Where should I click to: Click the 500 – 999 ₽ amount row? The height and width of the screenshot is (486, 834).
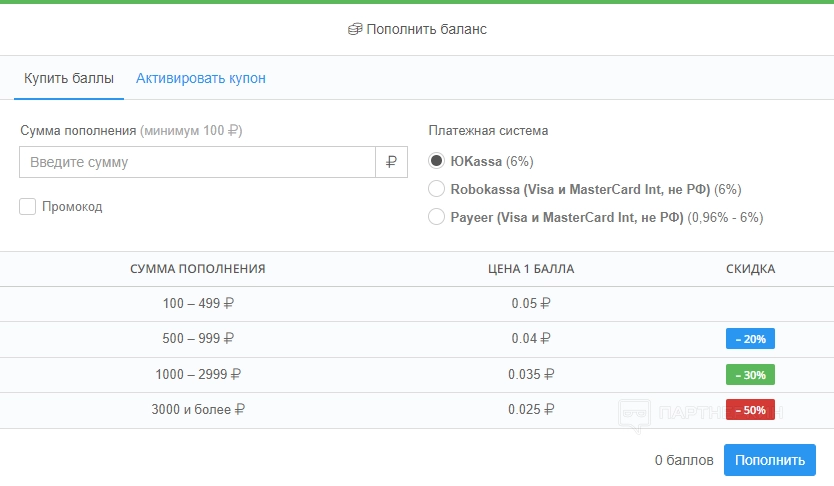coord(198,339)
